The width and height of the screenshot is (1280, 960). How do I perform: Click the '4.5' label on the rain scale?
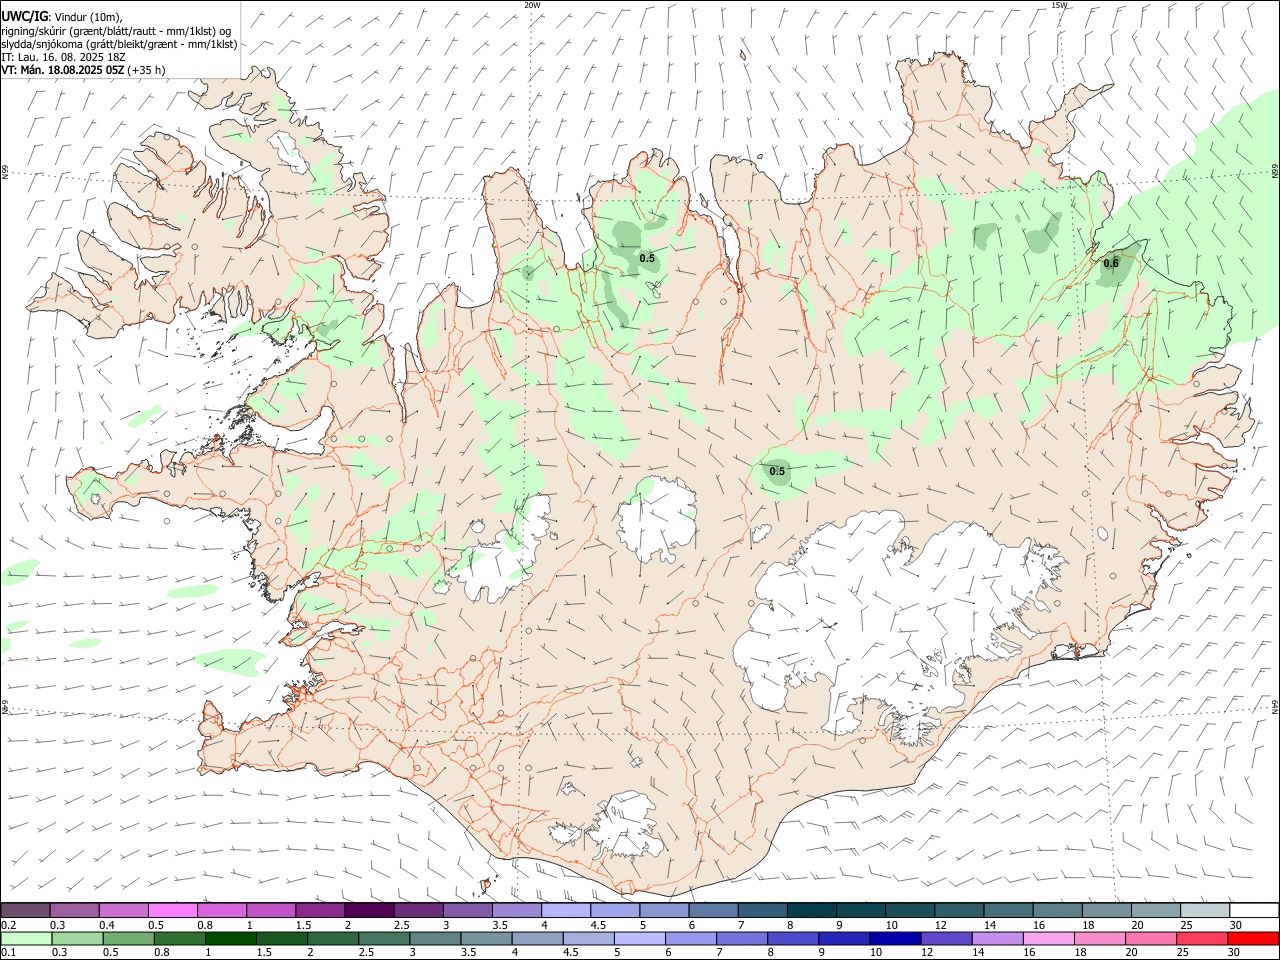570,953
